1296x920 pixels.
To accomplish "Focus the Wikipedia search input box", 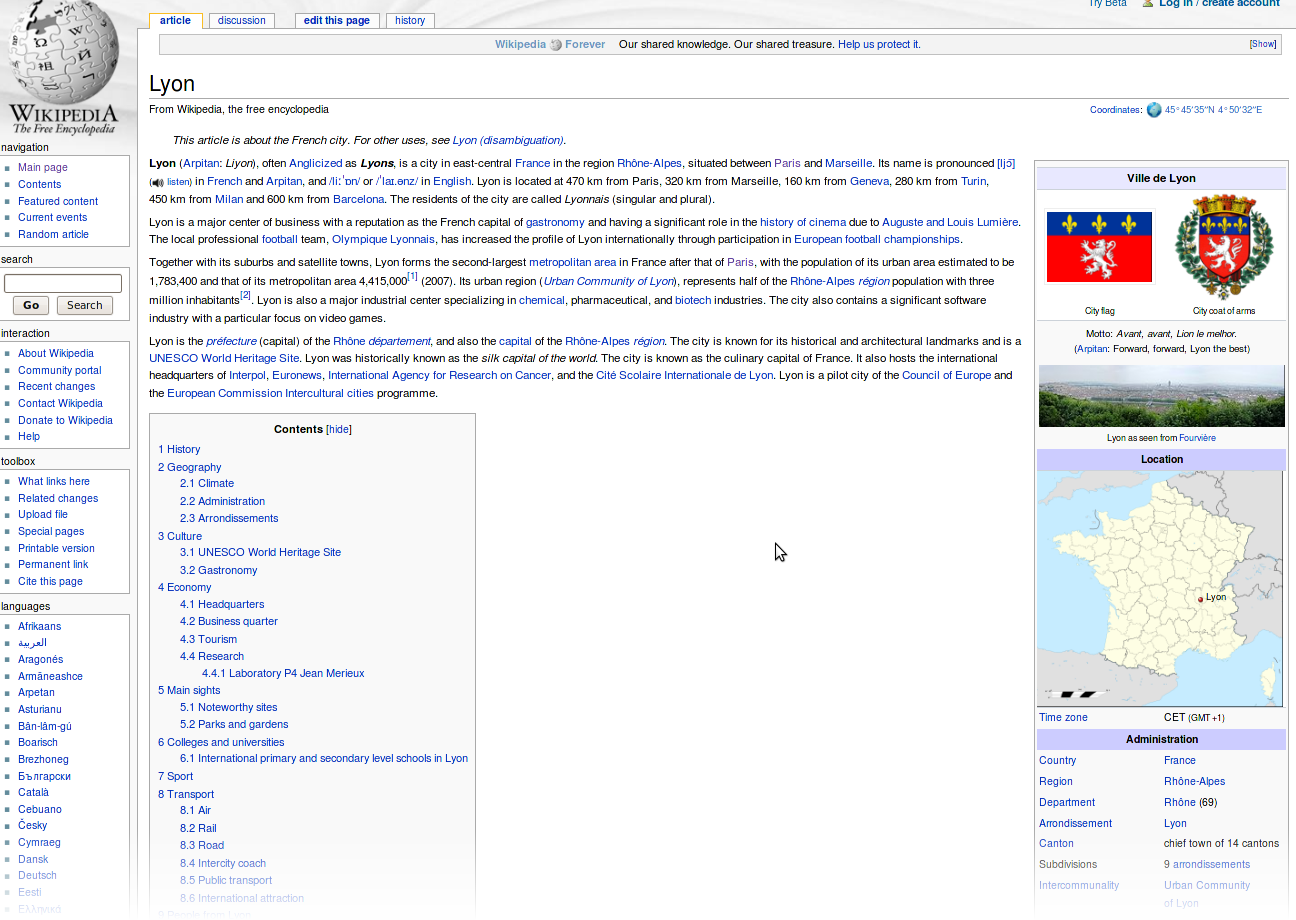I will pyautogui.click(x=63, y=283).
